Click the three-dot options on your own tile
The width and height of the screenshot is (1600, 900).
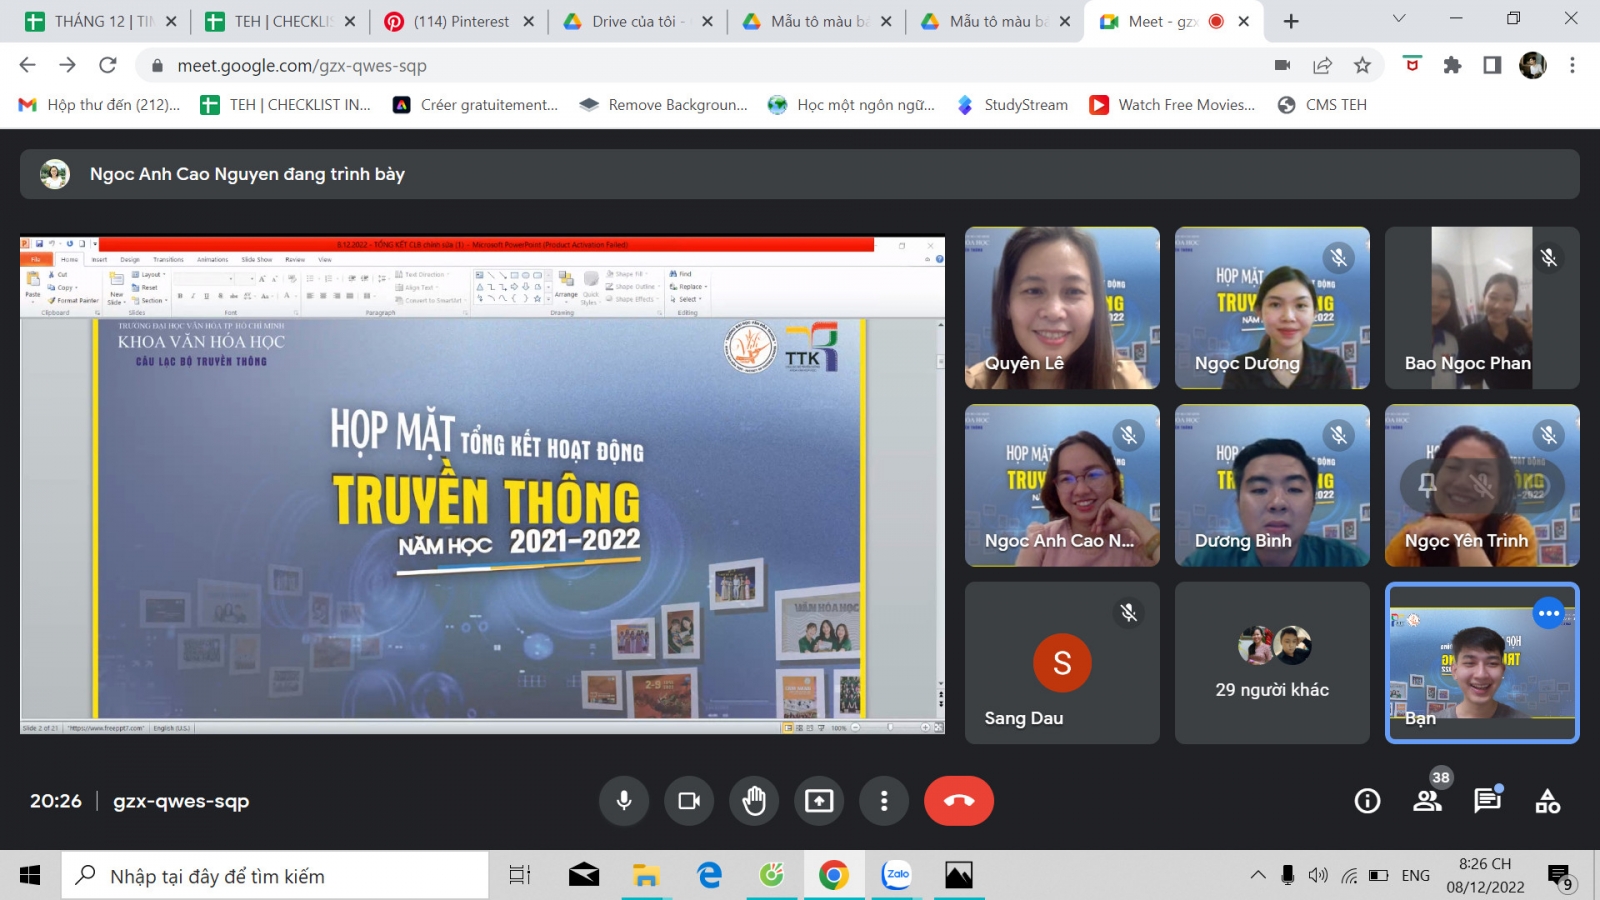(1548, 613)
